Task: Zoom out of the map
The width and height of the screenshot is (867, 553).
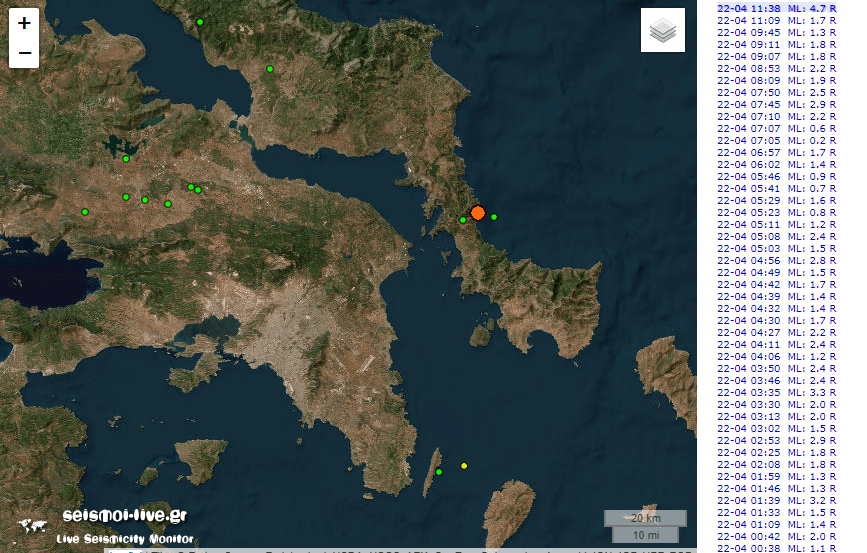Action: (24, 53)
